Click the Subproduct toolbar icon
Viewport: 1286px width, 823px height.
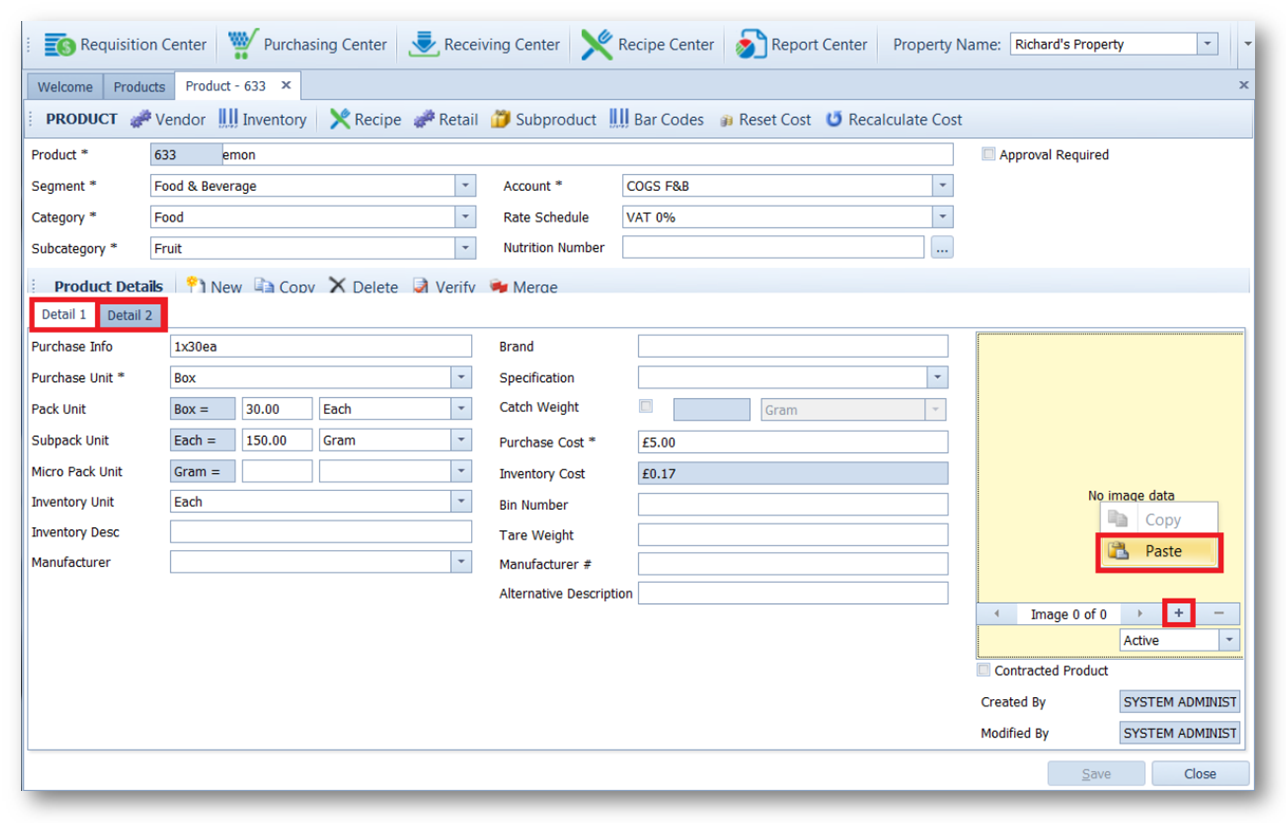[501, 119]
